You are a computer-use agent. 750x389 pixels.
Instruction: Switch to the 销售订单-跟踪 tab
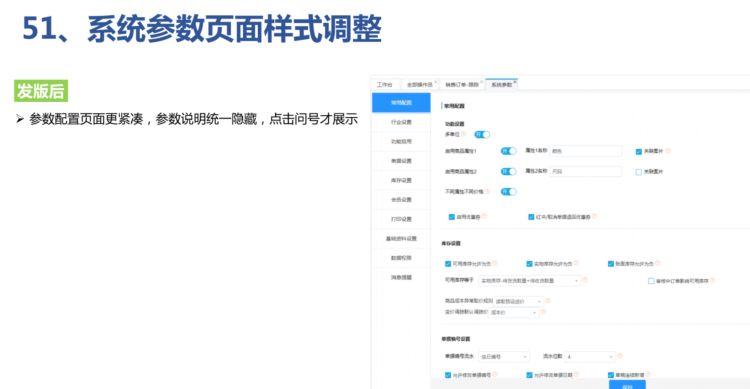coord(462,85)
